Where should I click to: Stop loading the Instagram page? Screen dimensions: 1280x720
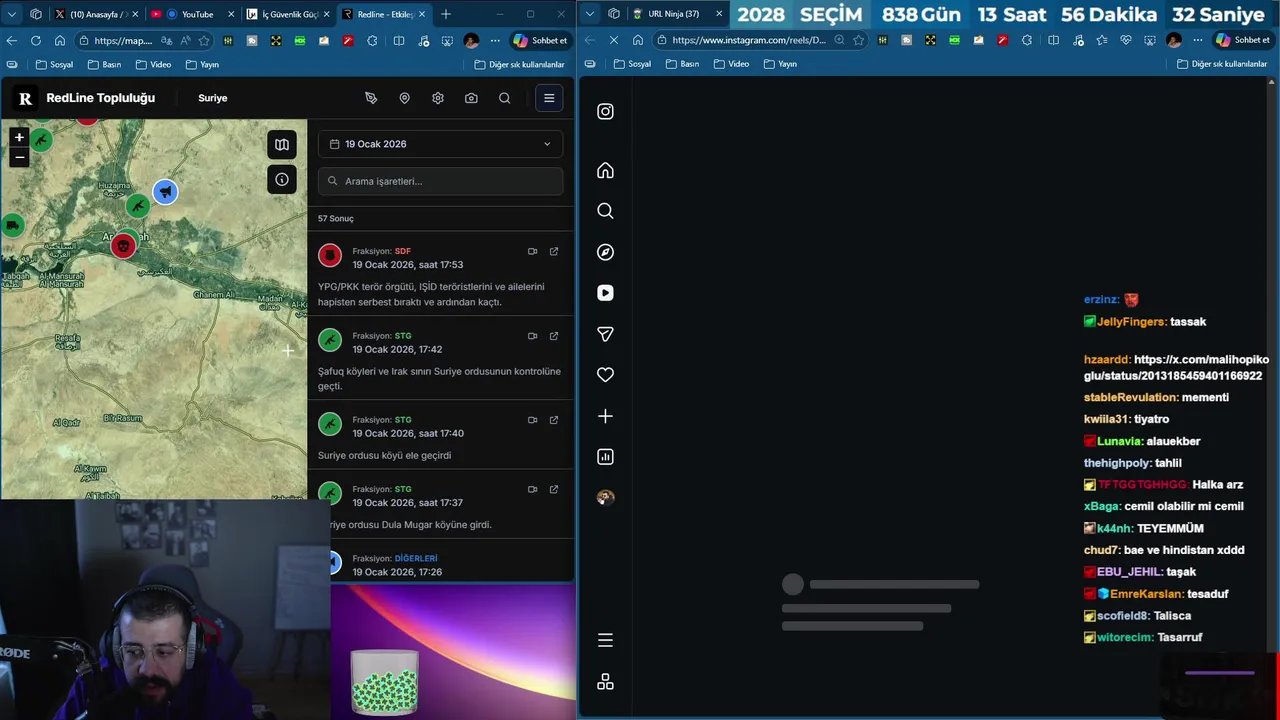click(x=613, y=40)
